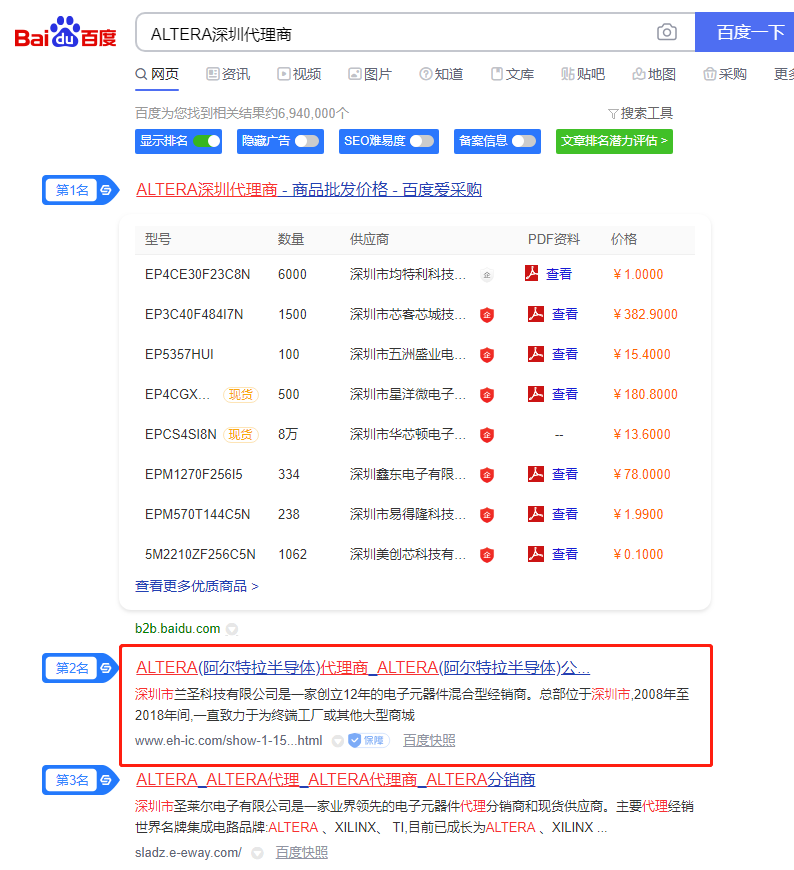Click 现货 tag on EP4CGX row

coord(240,394)
